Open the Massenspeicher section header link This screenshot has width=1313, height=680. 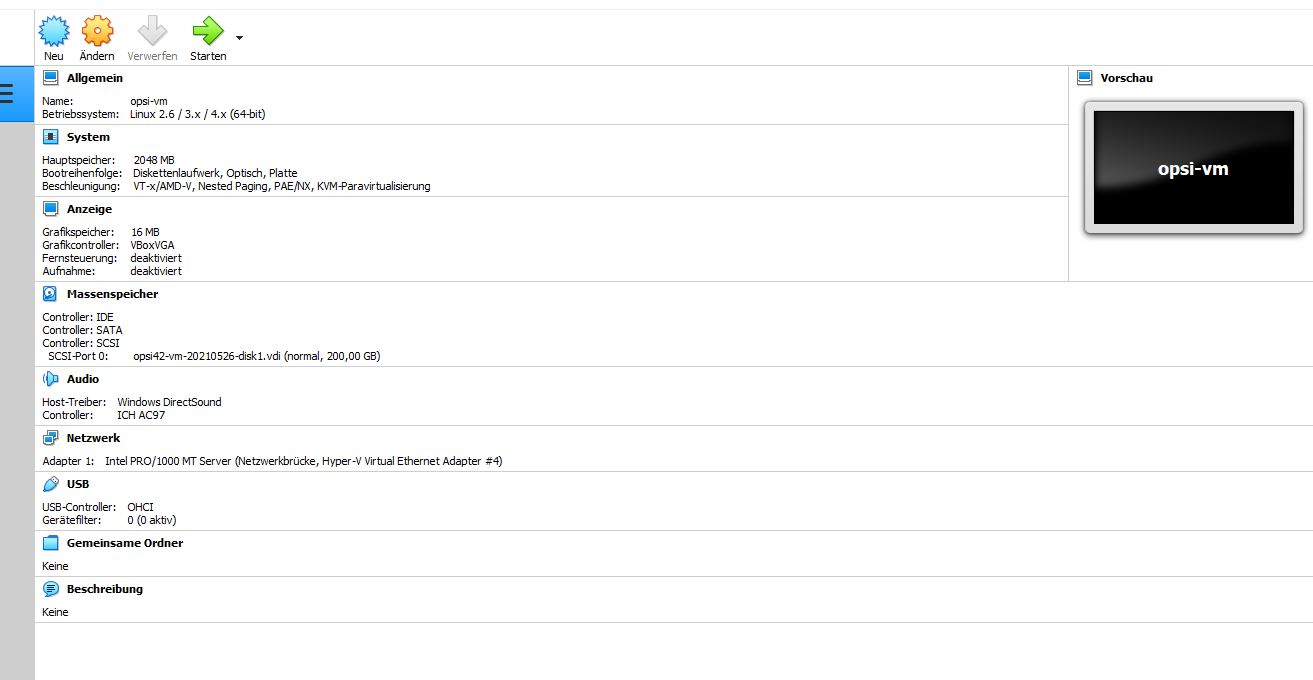pos(112,294)
